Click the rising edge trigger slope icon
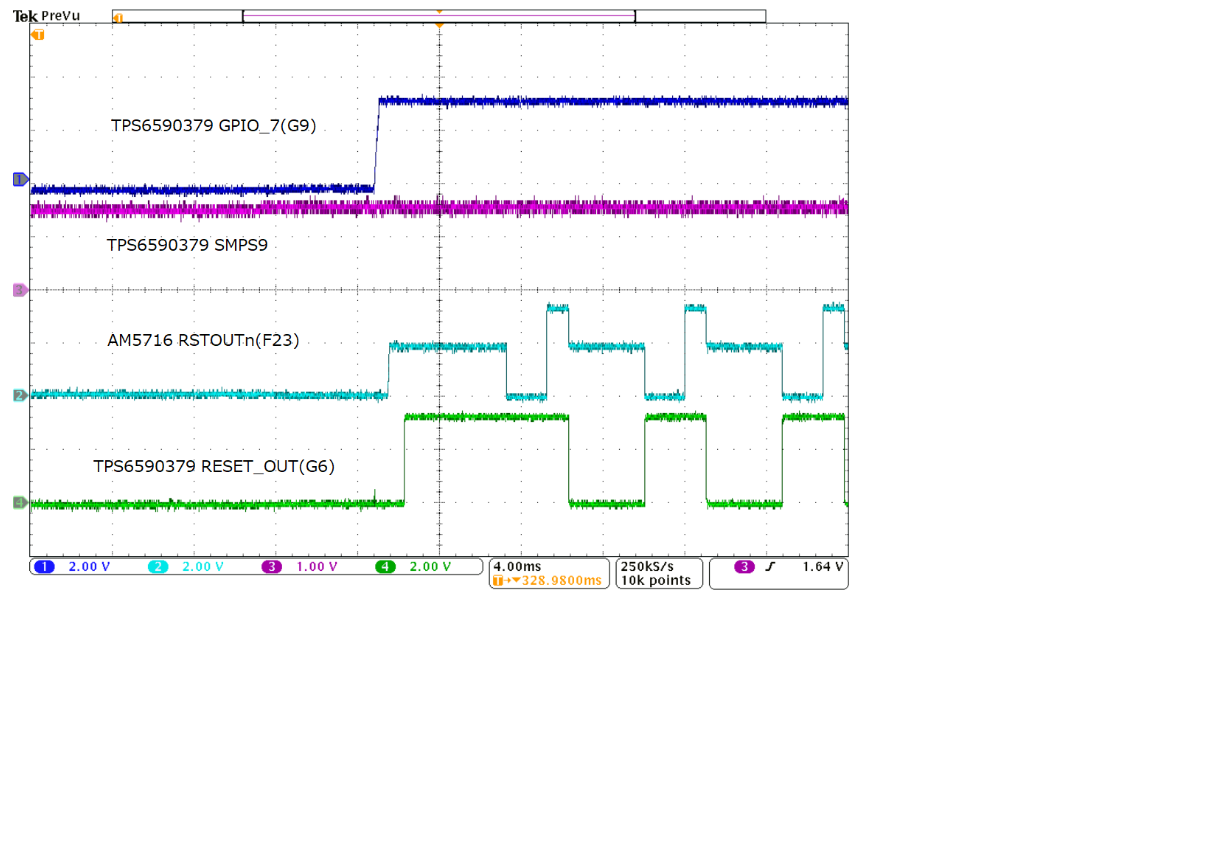The image size is (1218, 865). [x=771, y=566]
